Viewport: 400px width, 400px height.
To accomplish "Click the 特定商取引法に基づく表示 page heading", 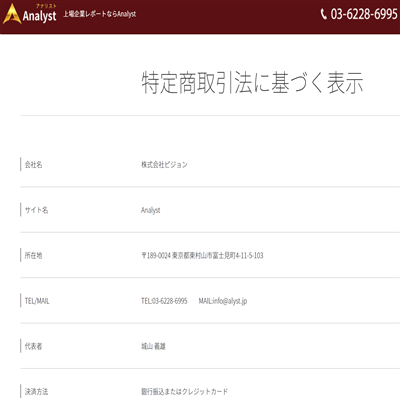I will (x=252, y=82).
